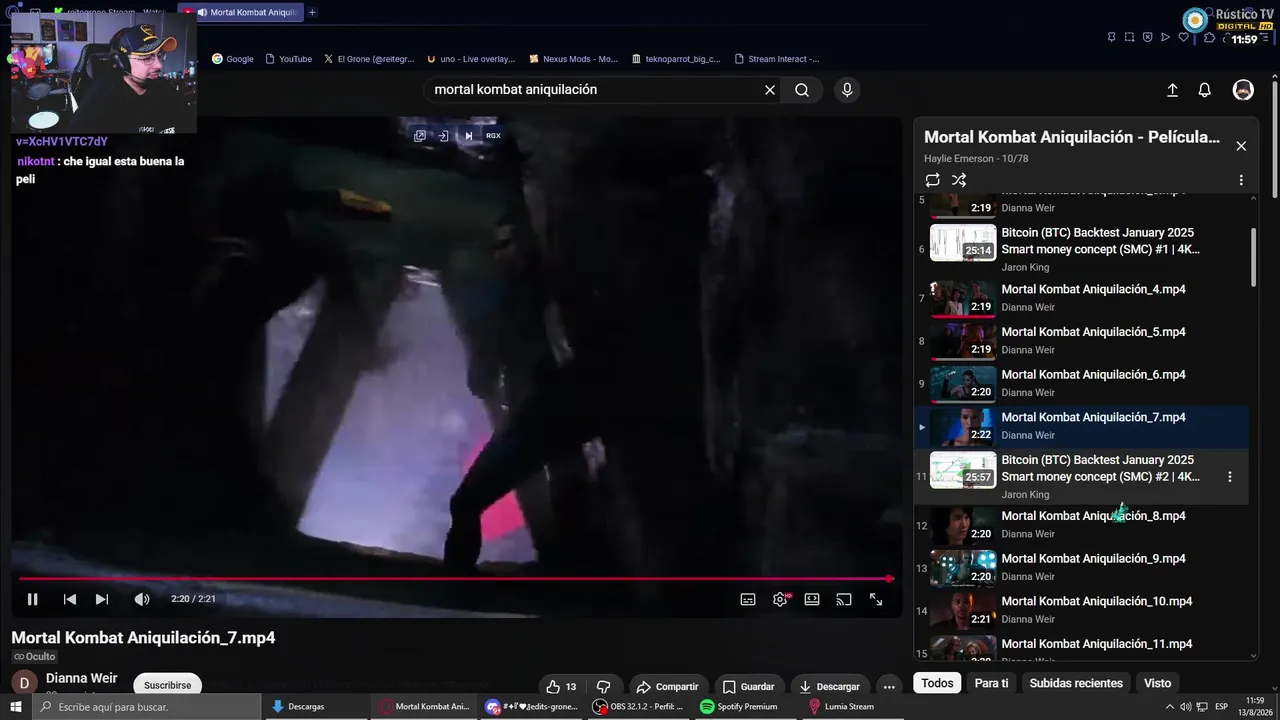Select the Subidas recientes filter chip

(1076, 683)
